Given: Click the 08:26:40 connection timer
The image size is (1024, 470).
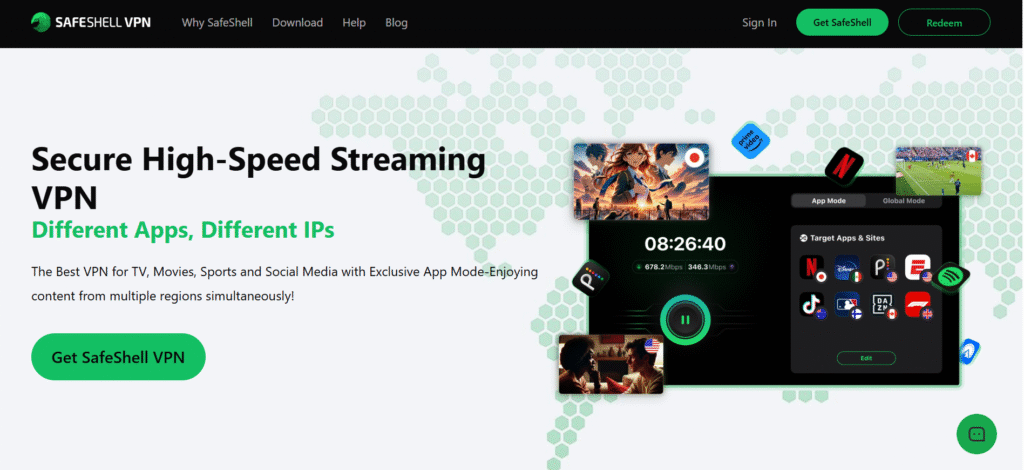Looking at the screenshot, I should click(684, 244).
